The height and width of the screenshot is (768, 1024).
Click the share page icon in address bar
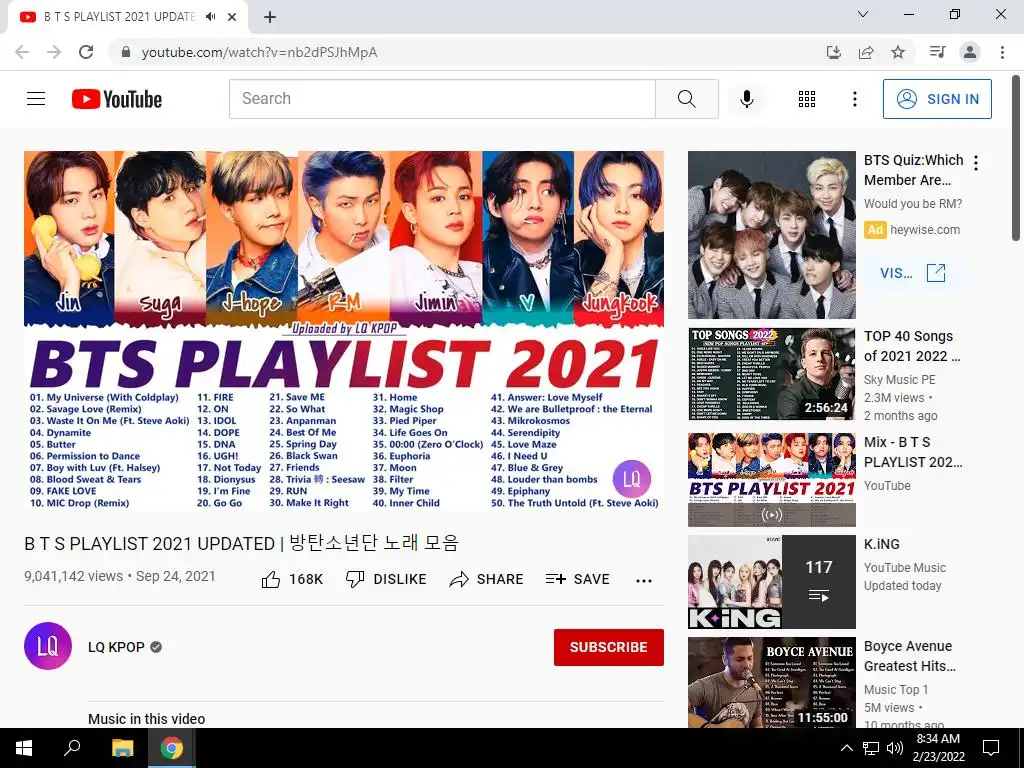coord(866,52)
